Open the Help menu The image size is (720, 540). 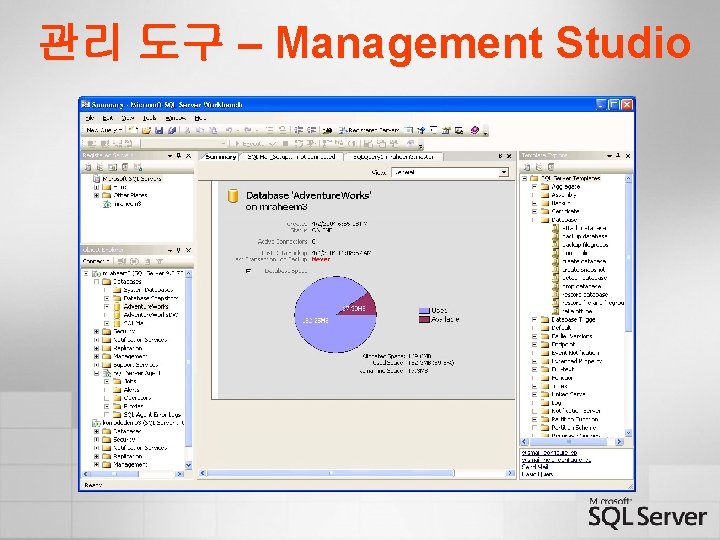tap(200, 118)
